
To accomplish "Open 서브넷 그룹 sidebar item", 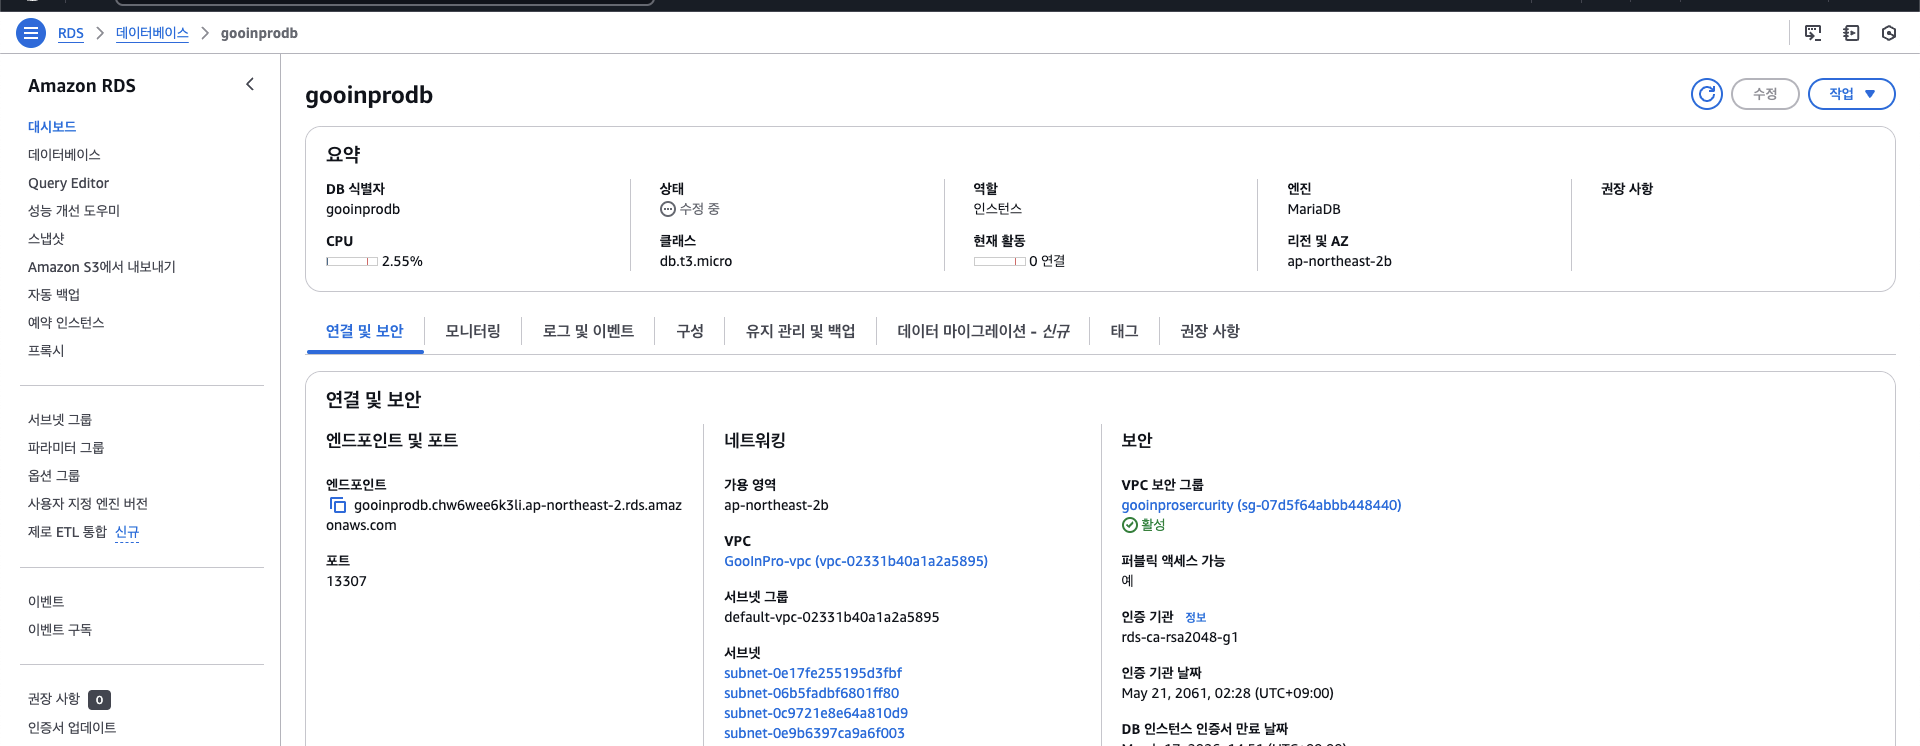I will (60, 420).
